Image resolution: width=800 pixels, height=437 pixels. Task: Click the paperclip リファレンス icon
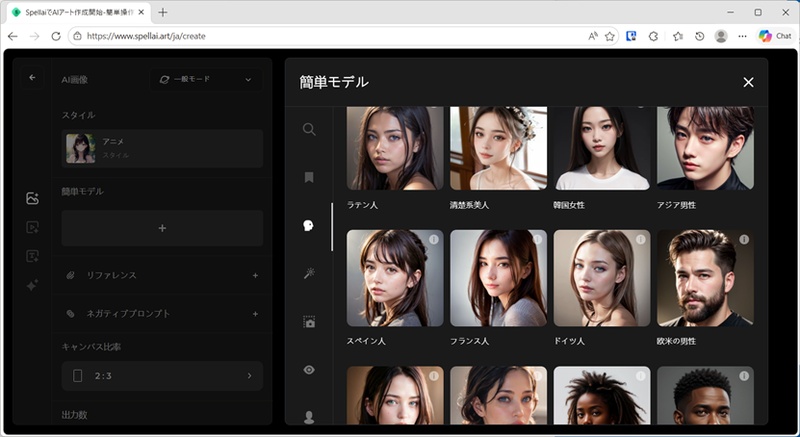click(x=70, y=275)
